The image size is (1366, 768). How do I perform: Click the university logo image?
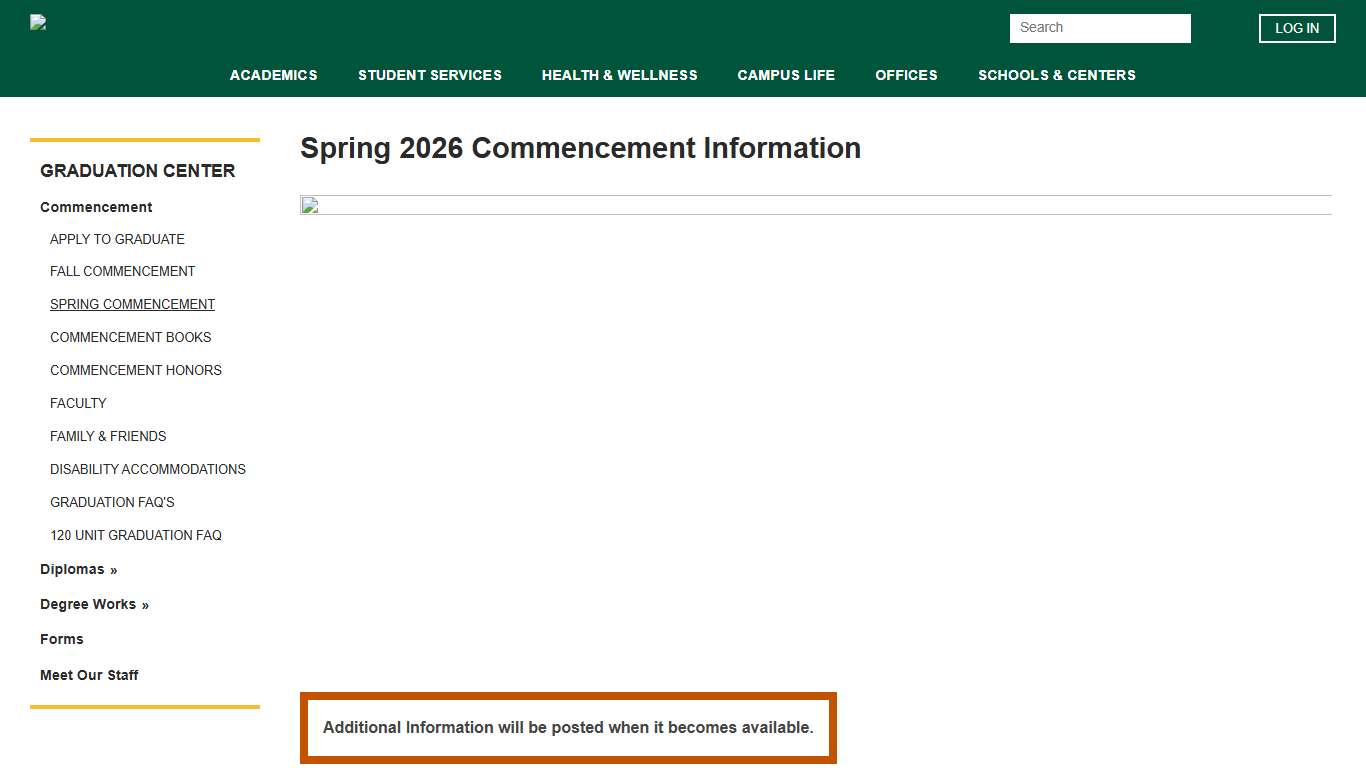(x=37, y=22)
